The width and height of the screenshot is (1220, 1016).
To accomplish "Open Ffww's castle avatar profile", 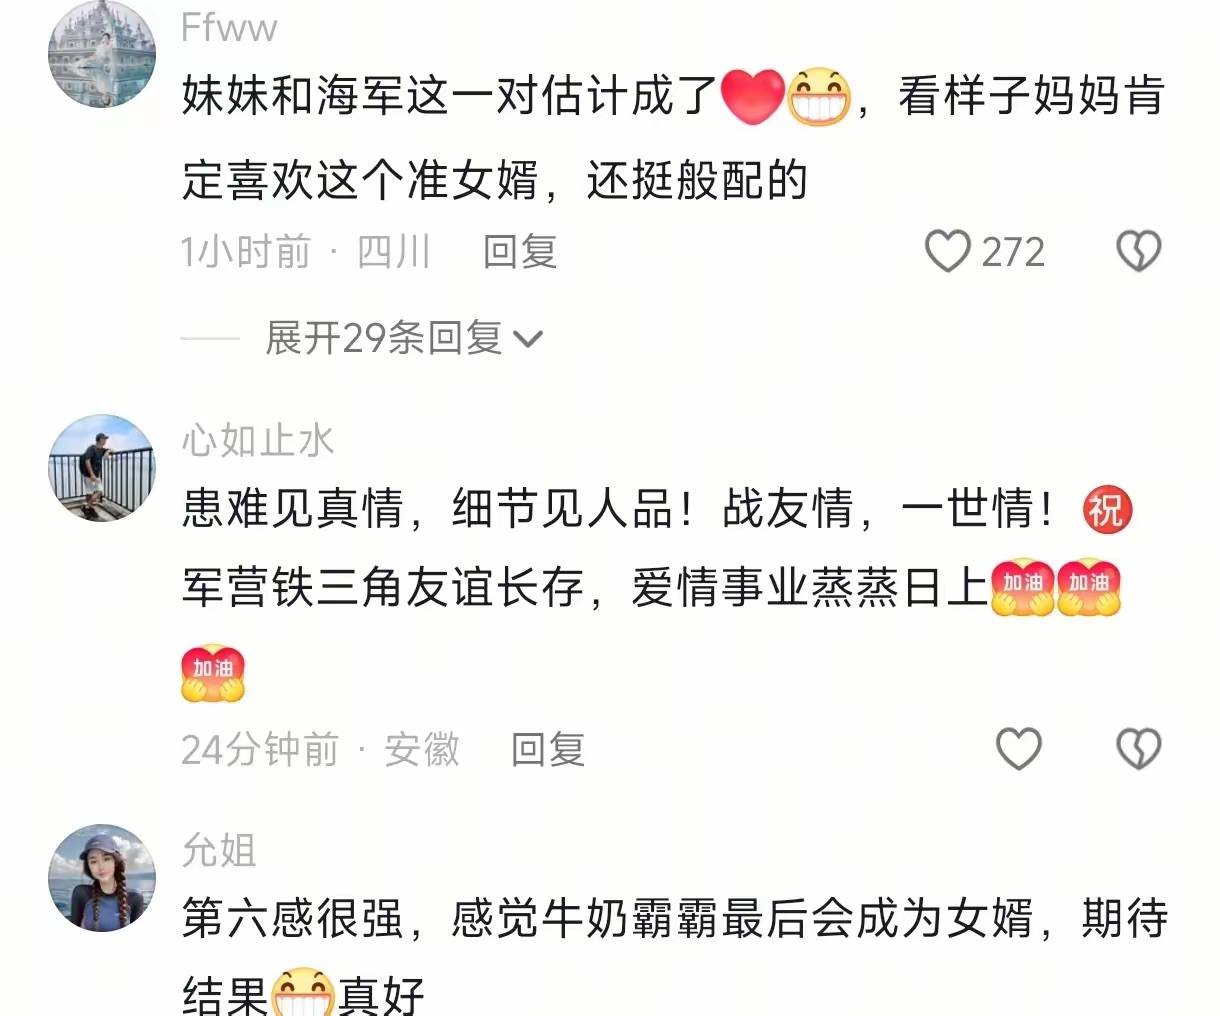I will coord(102,55).
